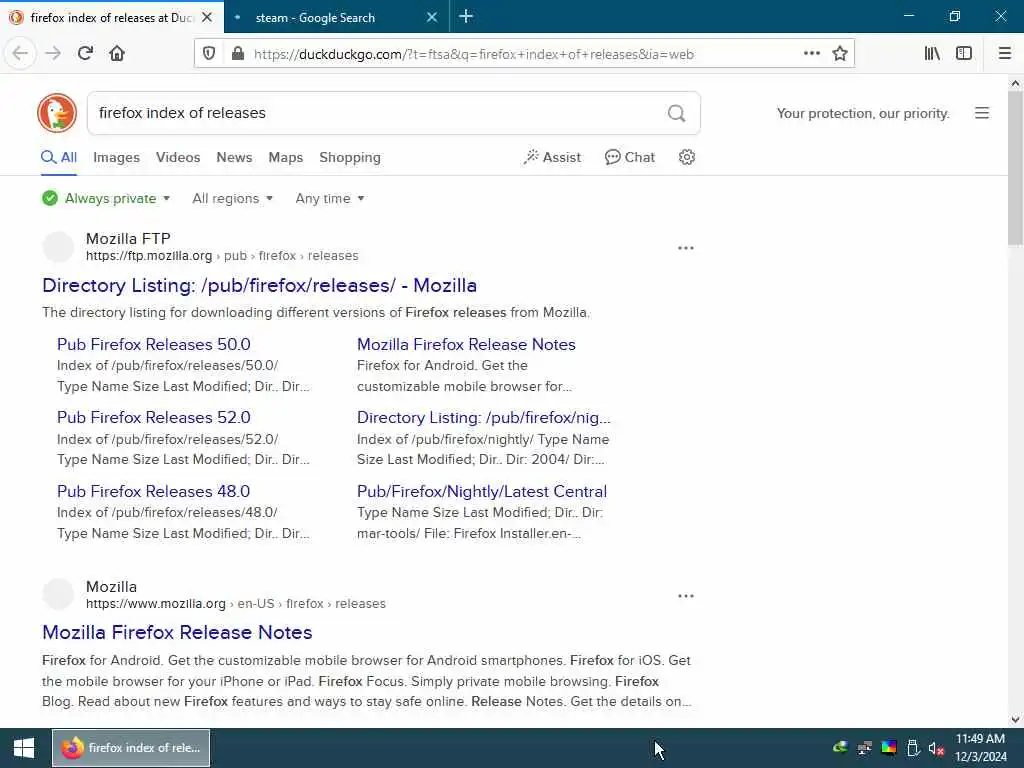Click Your protection, our priority text
The image size is (1024, 768).
click(863, 114)
